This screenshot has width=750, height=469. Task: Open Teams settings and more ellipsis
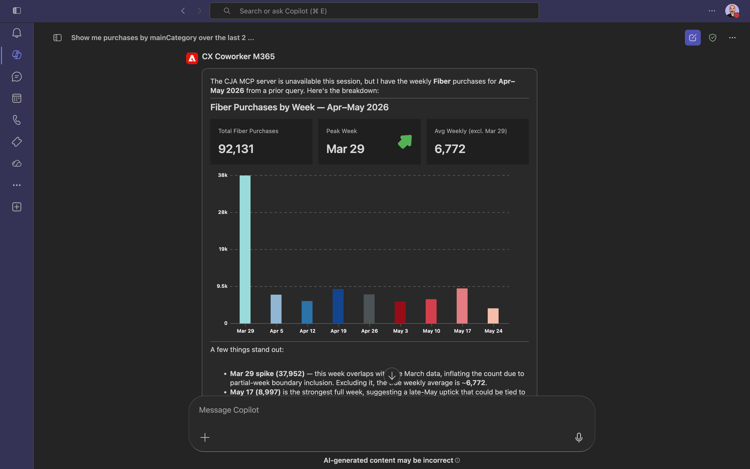point(712,11)
